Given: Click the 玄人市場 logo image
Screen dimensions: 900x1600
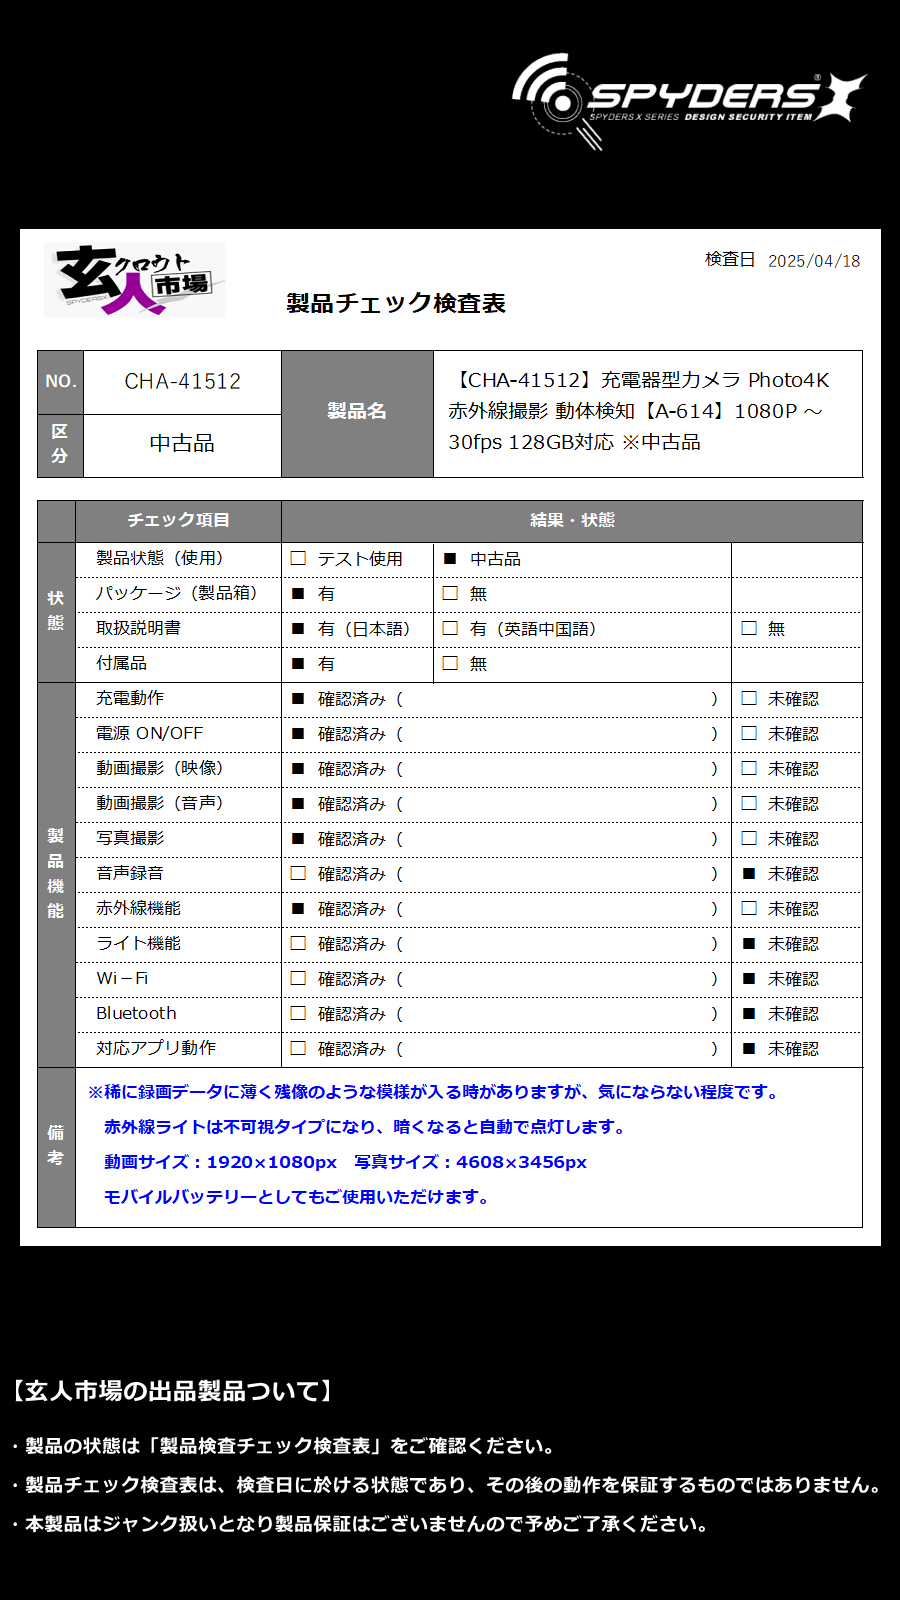Looking at the screenshot, I should (x=135, y=280).
